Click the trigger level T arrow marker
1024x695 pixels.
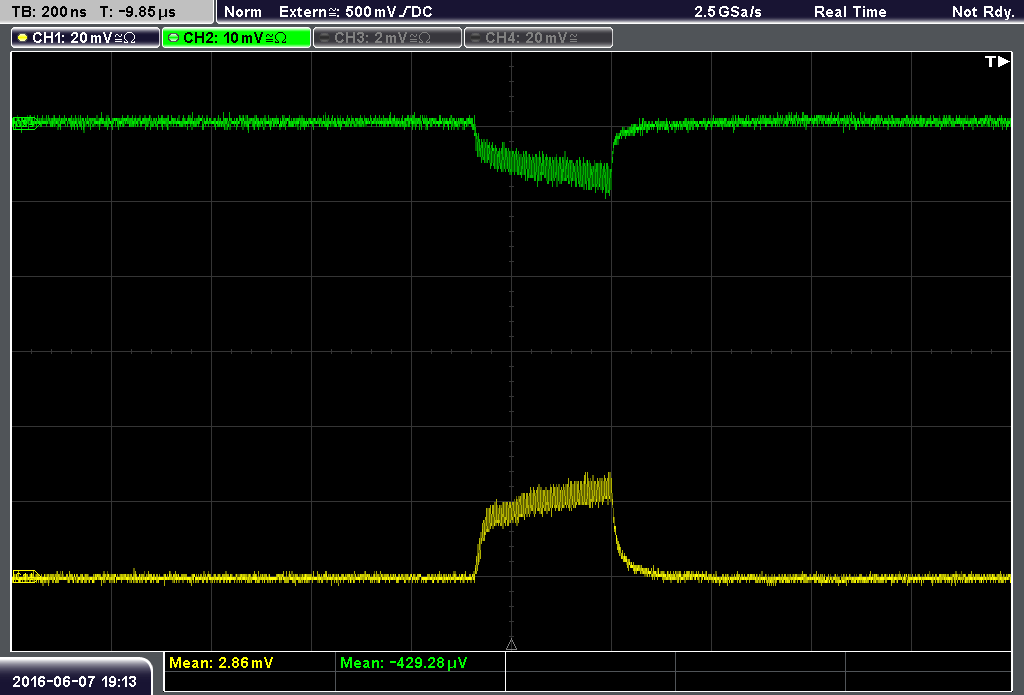(997, 61)
